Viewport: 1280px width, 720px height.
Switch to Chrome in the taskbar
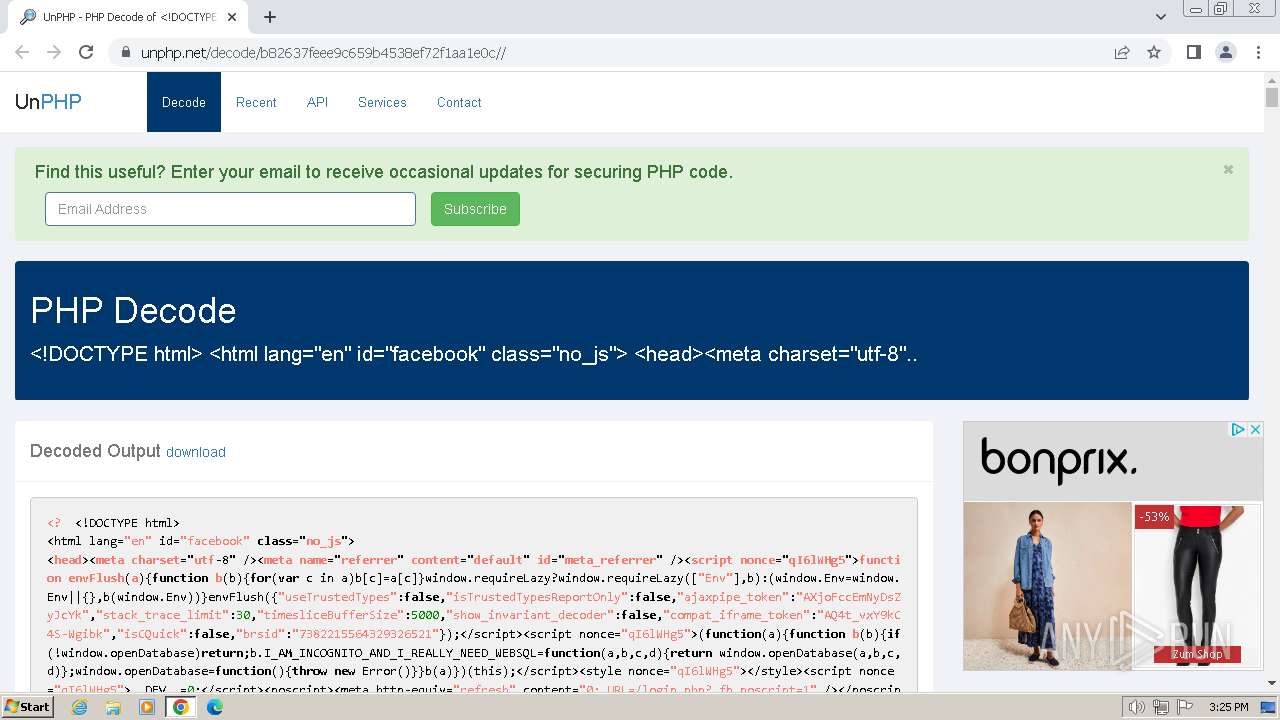coord(181,707)
